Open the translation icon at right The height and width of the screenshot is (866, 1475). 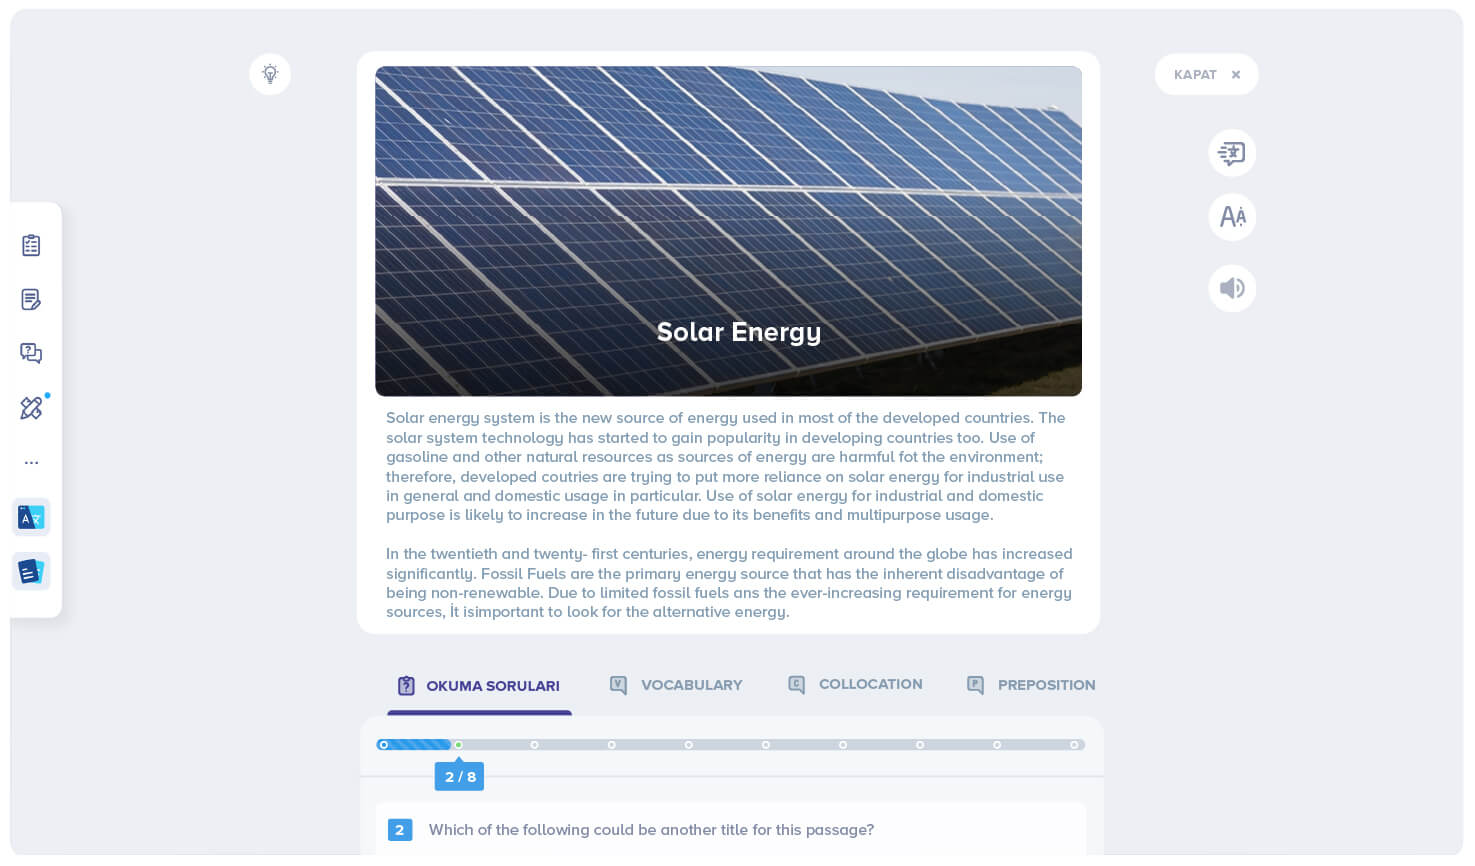tap(1232, 153)
